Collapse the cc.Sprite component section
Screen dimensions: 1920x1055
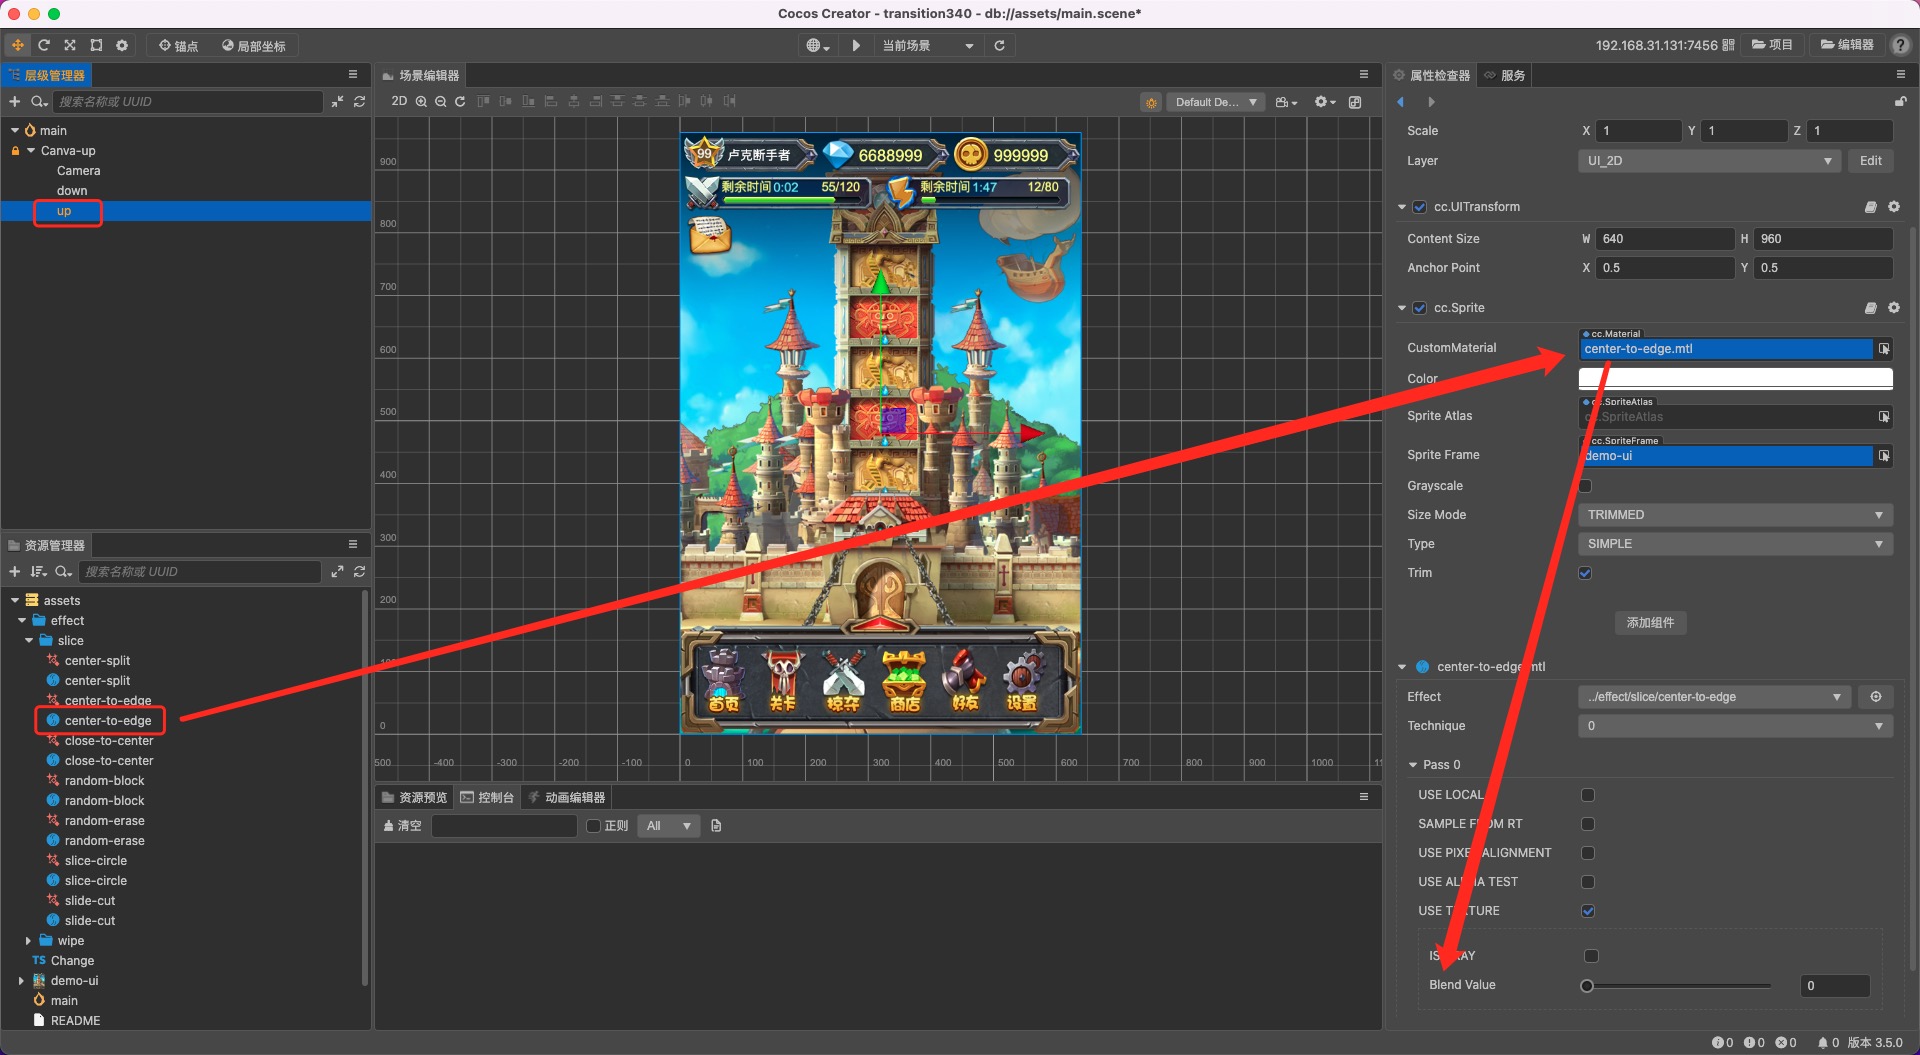[x=1402, y=308]
